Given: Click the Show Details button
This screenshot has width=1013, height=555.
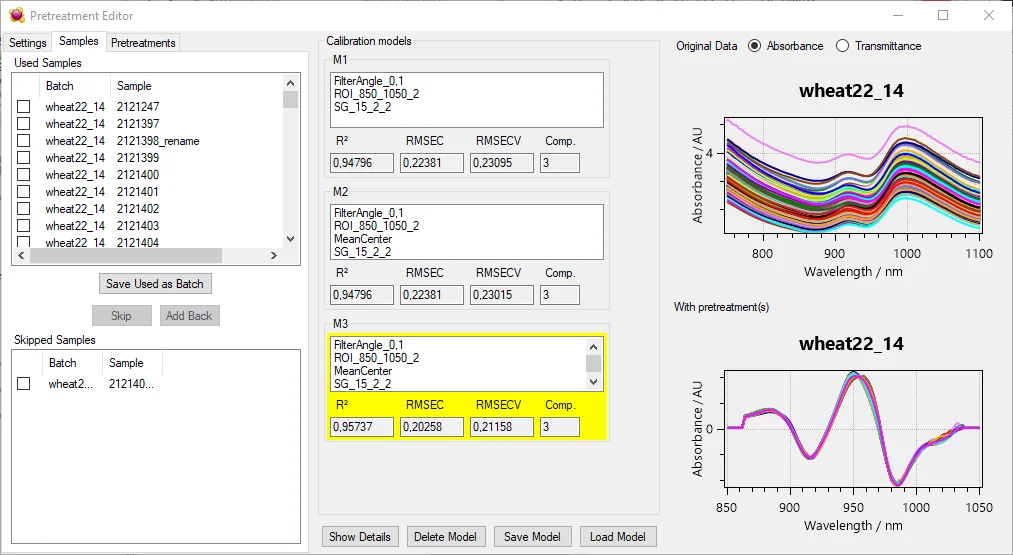Looking at the screenshot, I should coord(360,537).
